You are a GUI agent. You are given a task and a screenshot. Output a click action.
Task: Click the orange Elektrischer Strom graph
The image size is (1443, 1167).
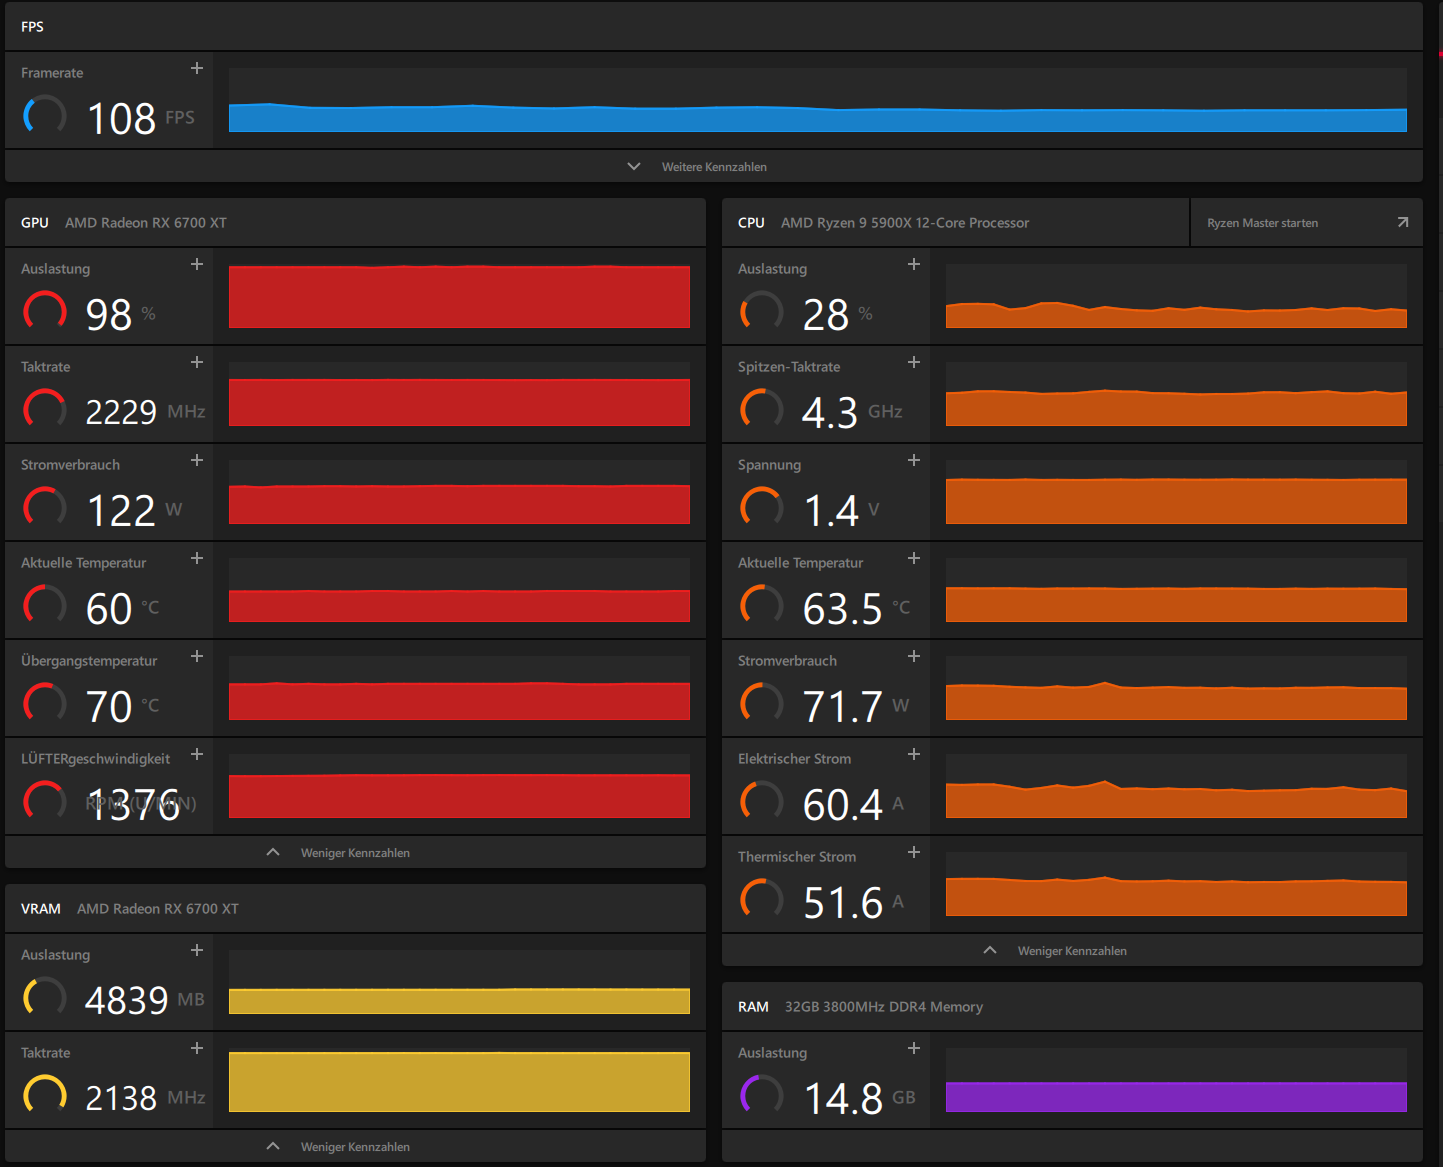[1176, 786]
